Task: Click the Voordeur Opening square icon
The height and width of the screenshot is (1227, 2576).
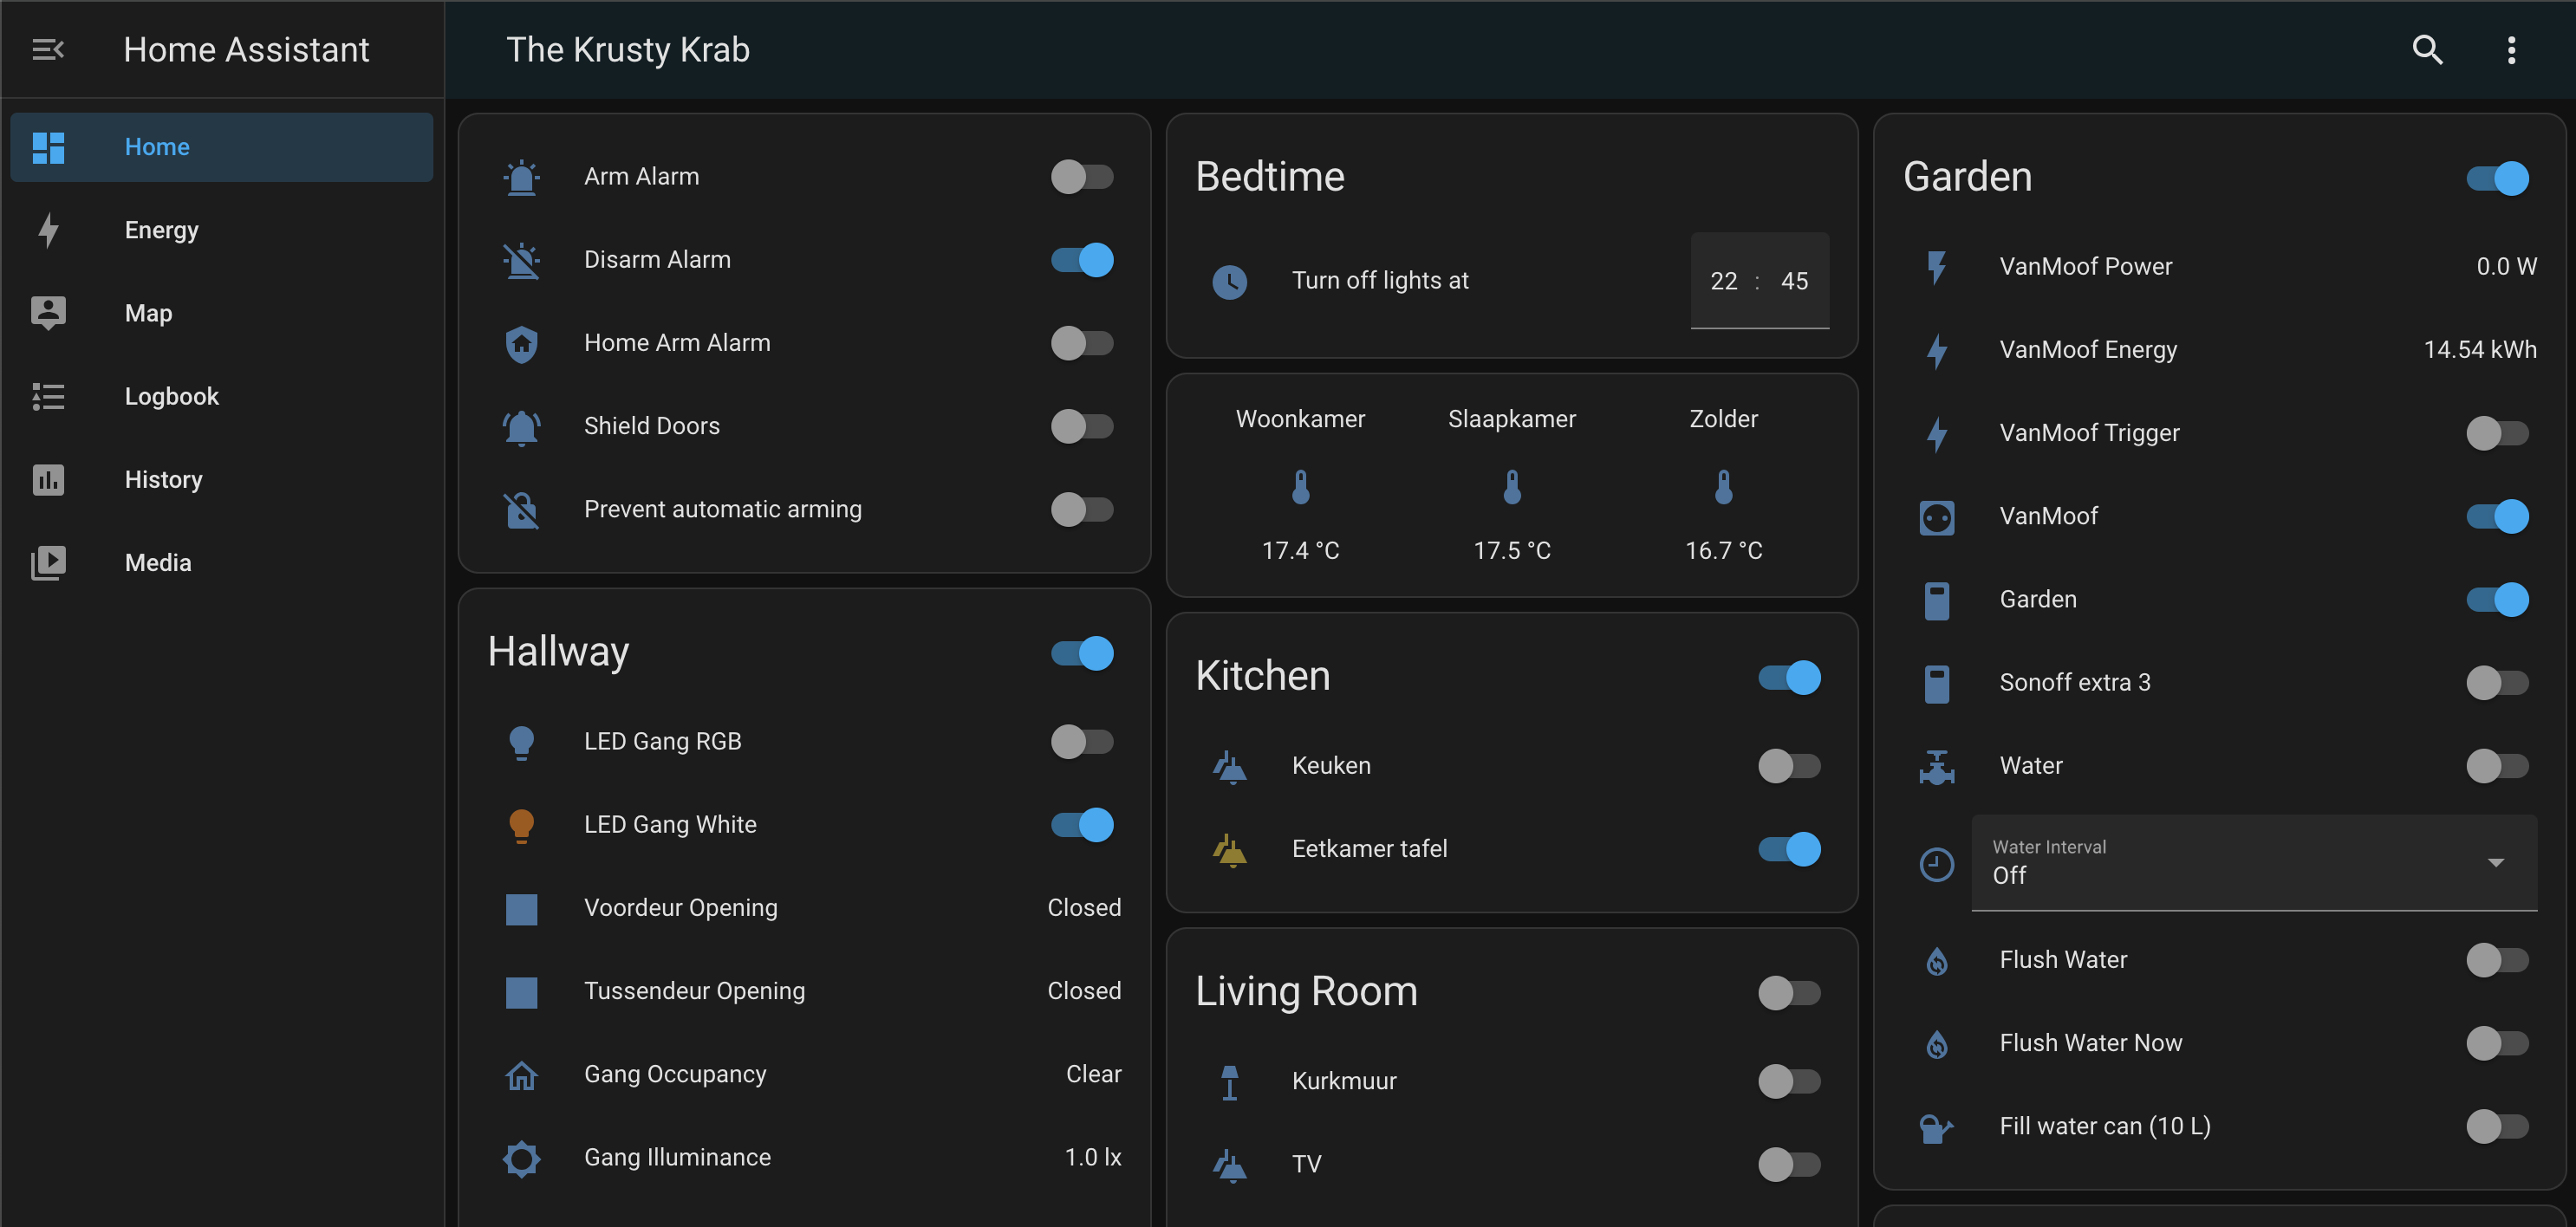Action: pyautogui.click(x=521, y=908)
